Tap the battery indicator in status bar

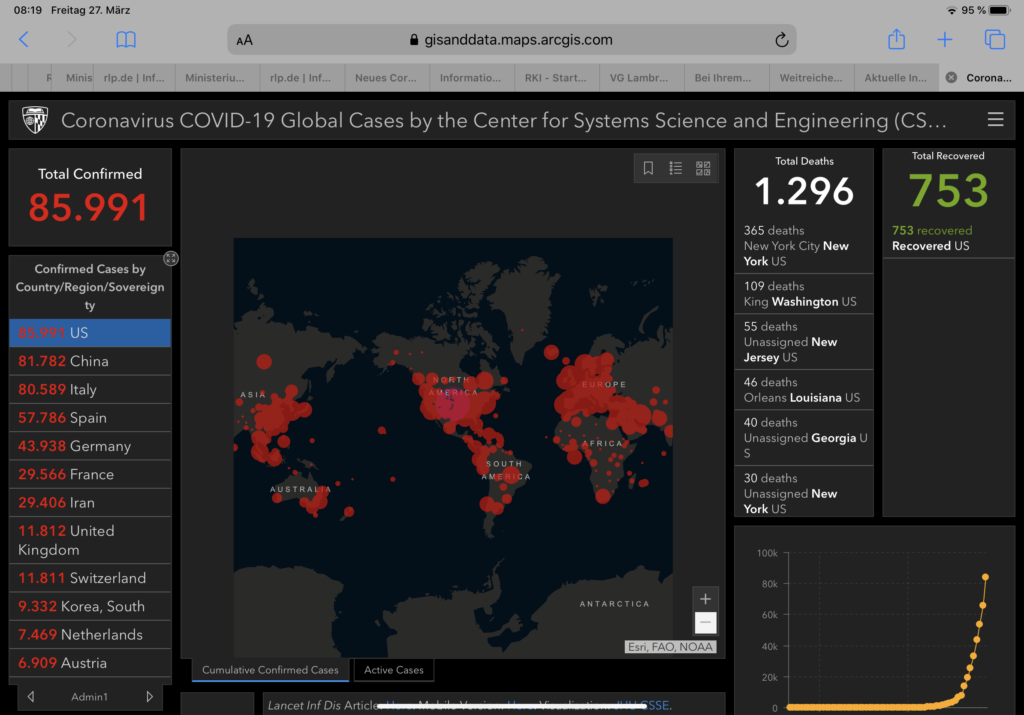(1000, 10)
